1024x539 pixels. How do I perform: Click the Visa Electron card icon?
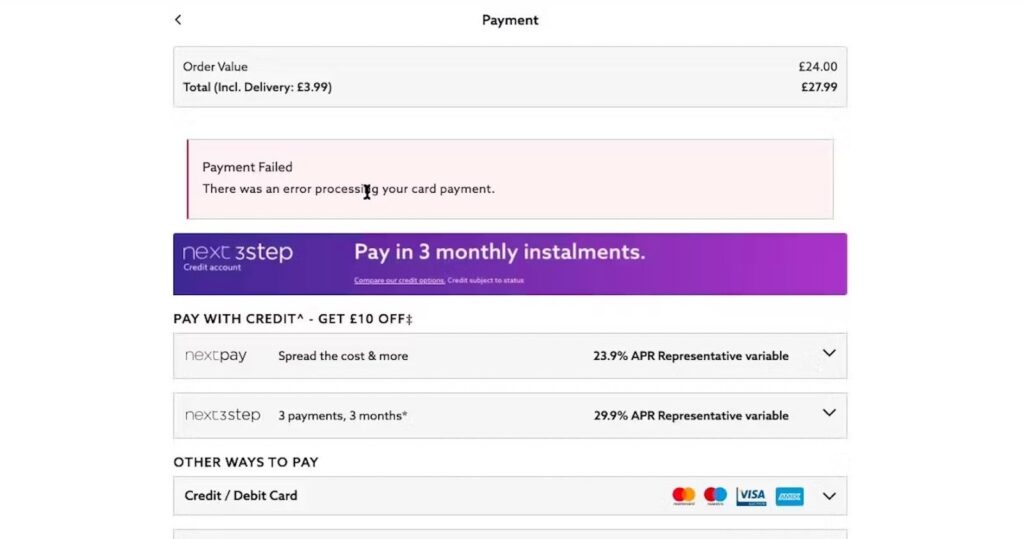point(751,496)
